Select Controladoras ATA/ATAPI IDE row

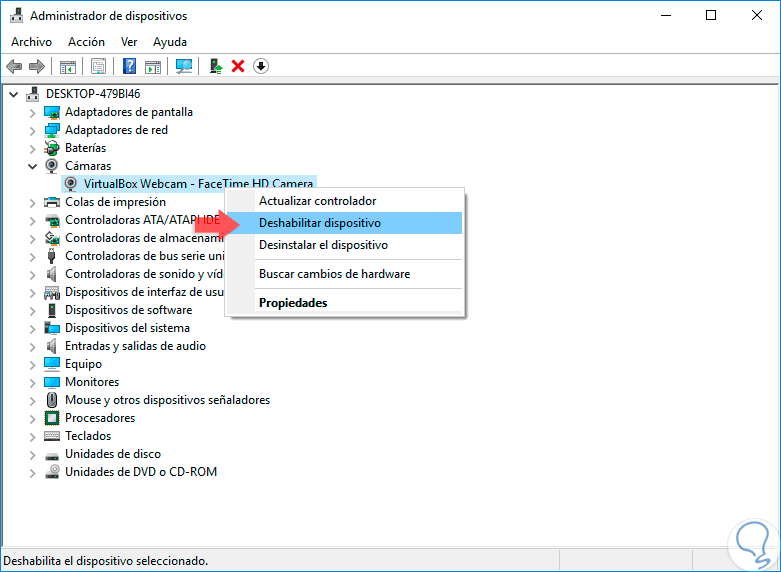click(142, 220)
